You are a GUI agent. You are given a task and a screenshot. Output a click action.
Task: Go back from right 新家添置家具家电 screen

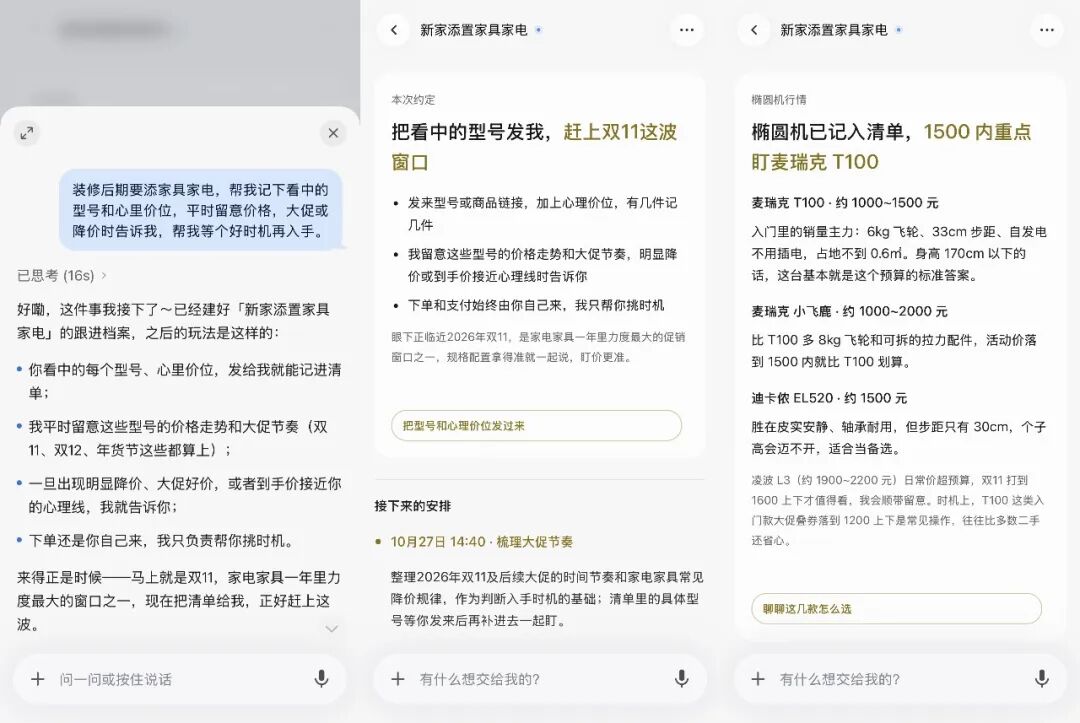754,30
